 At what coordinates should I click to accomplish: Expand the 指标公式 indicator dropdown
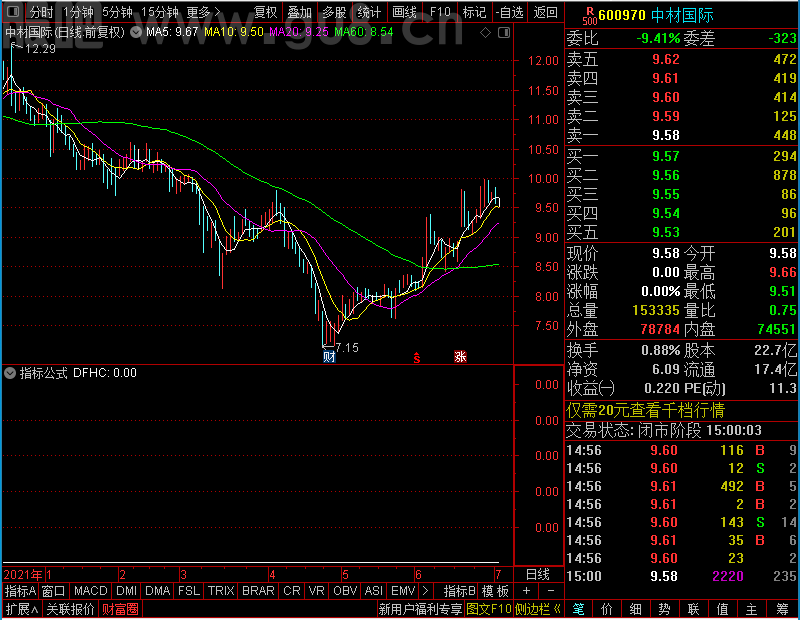10,373
